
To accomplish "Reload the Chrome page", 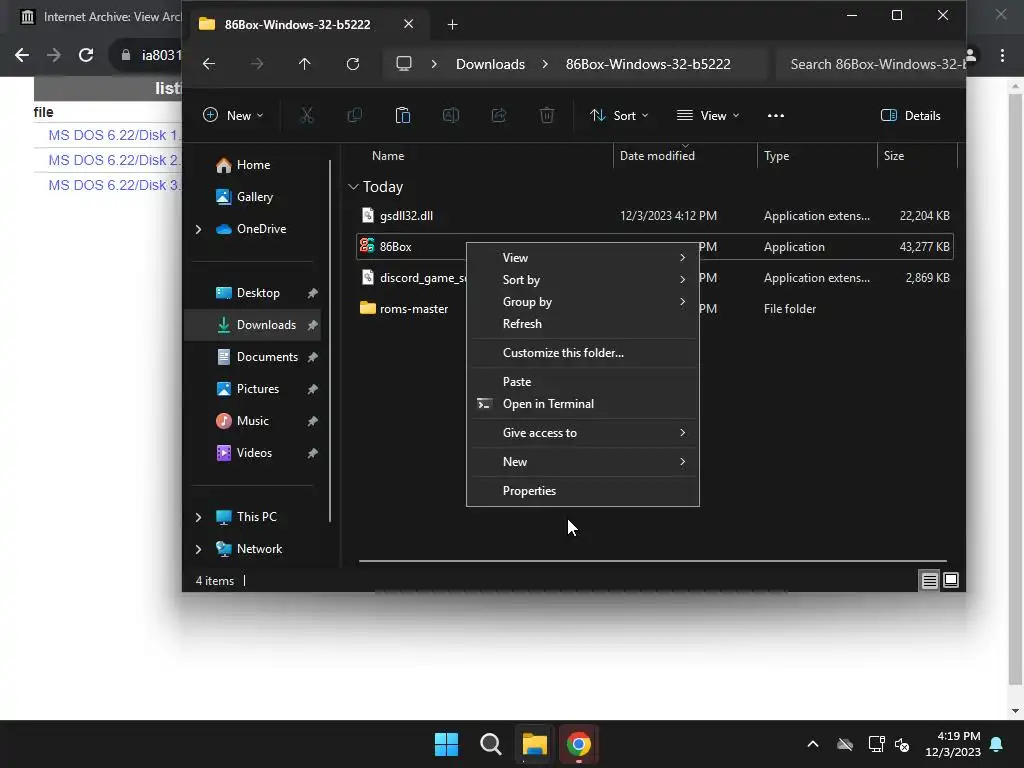I will click(x=86, y=55).
